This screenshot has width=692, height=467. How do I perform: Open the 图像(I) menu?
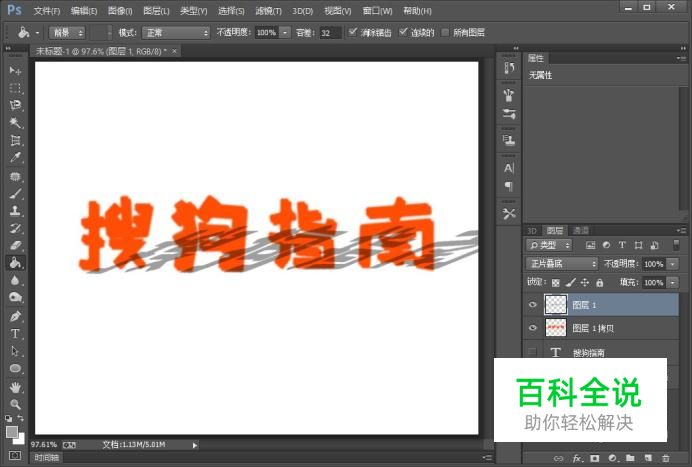coord(120,11)
